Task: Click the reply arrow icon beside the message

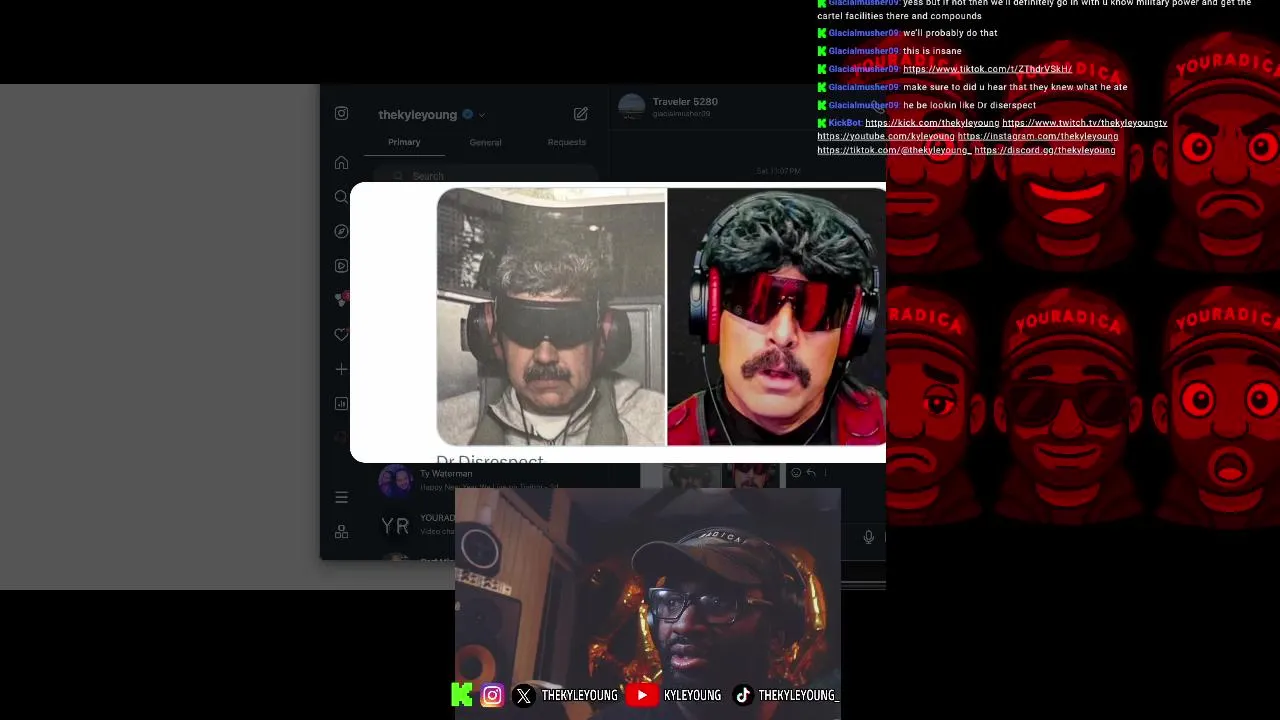Action: point(811,473)
